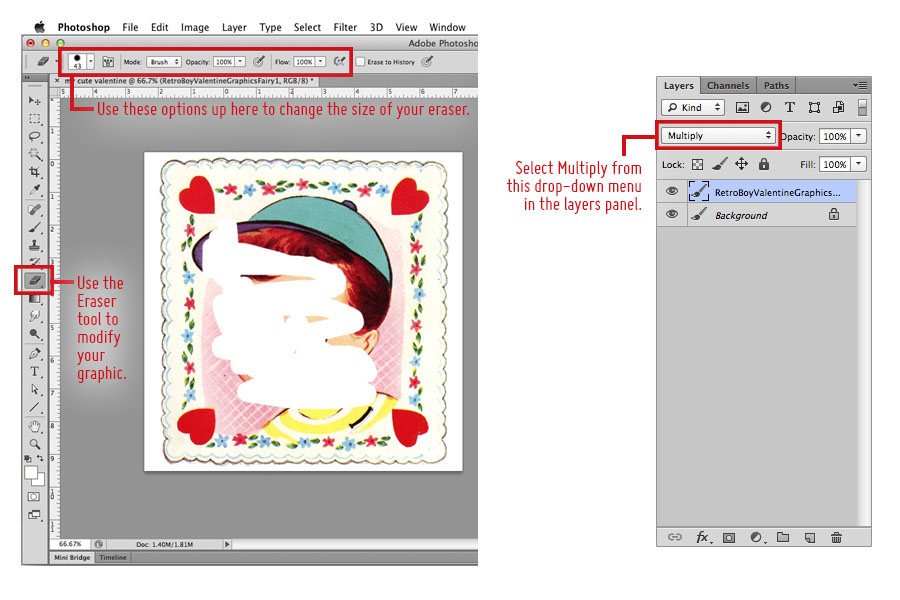The width and height of the screenshot is (900, 600).
Task: Switch to the Channels tab
Action: coord(728,86)
